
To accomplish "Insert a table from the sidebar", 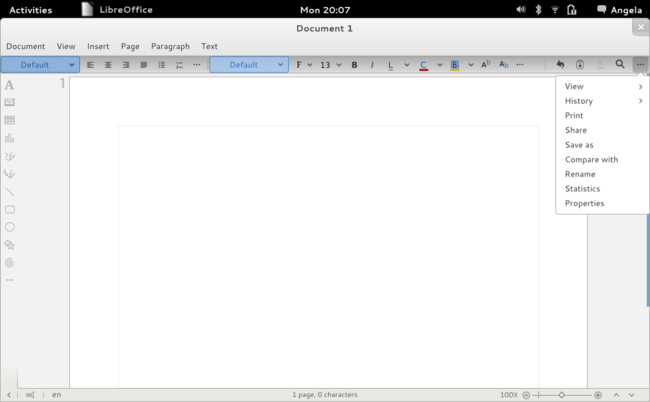I will tap(9, 120).
